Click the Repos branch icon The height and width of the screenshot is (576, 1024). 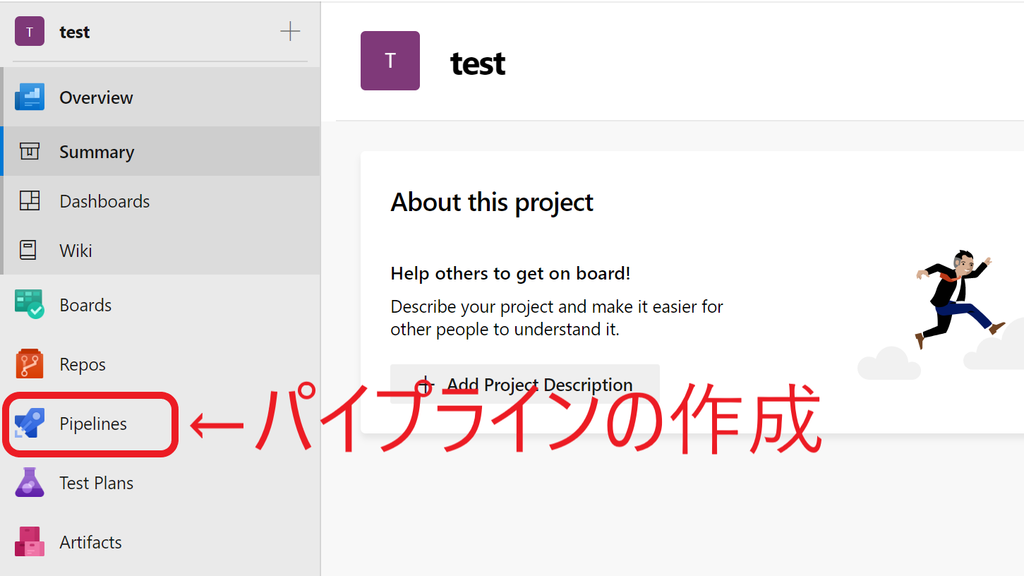pyautogui.click(x=29, y=364)
